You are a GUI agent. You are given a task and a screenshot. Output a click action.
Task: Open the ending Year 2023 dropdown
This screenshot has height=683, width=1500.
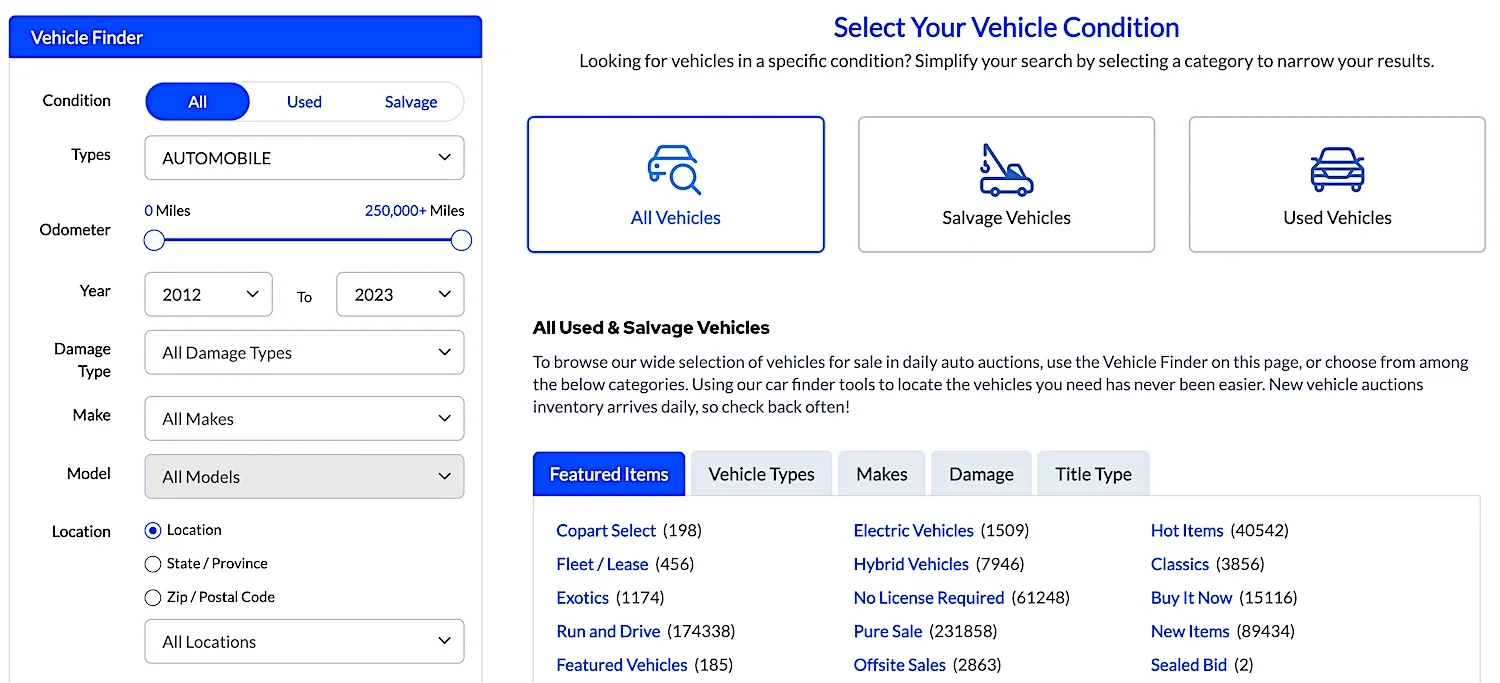pos(400,294)
